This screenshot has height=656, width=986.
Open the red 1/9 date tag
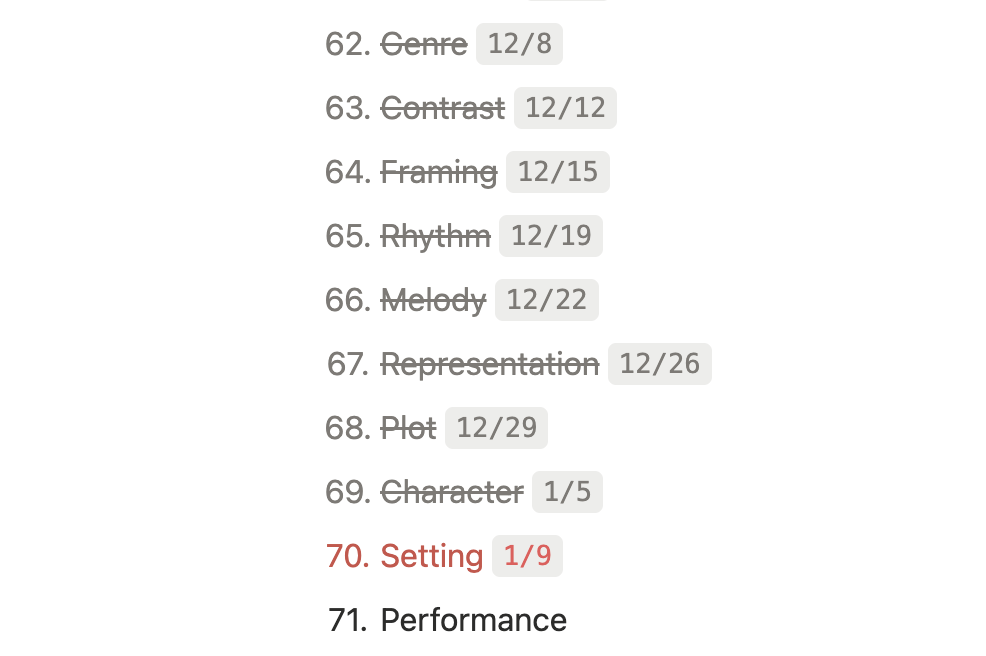point(527,556)
